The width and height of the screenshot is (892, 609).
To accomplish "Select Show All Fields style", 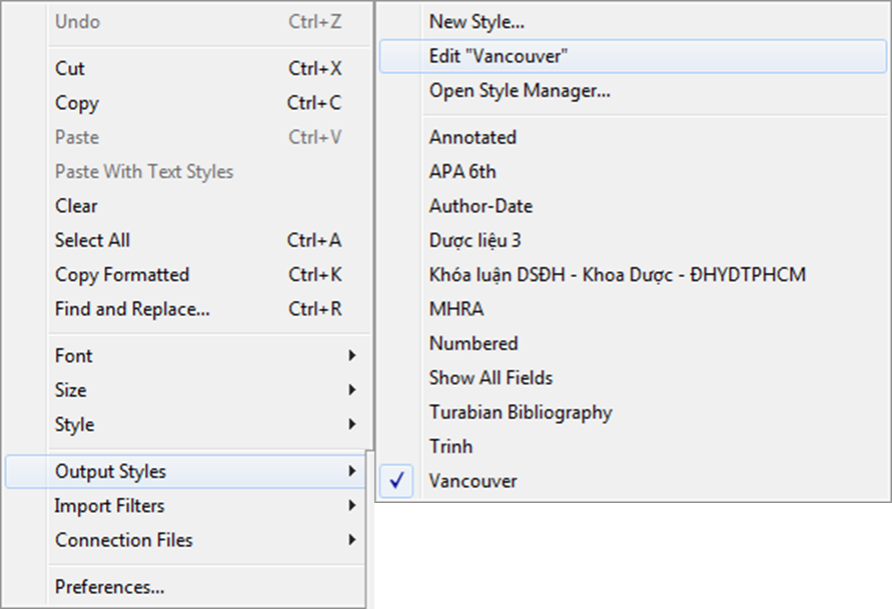I will click(633, 378).
